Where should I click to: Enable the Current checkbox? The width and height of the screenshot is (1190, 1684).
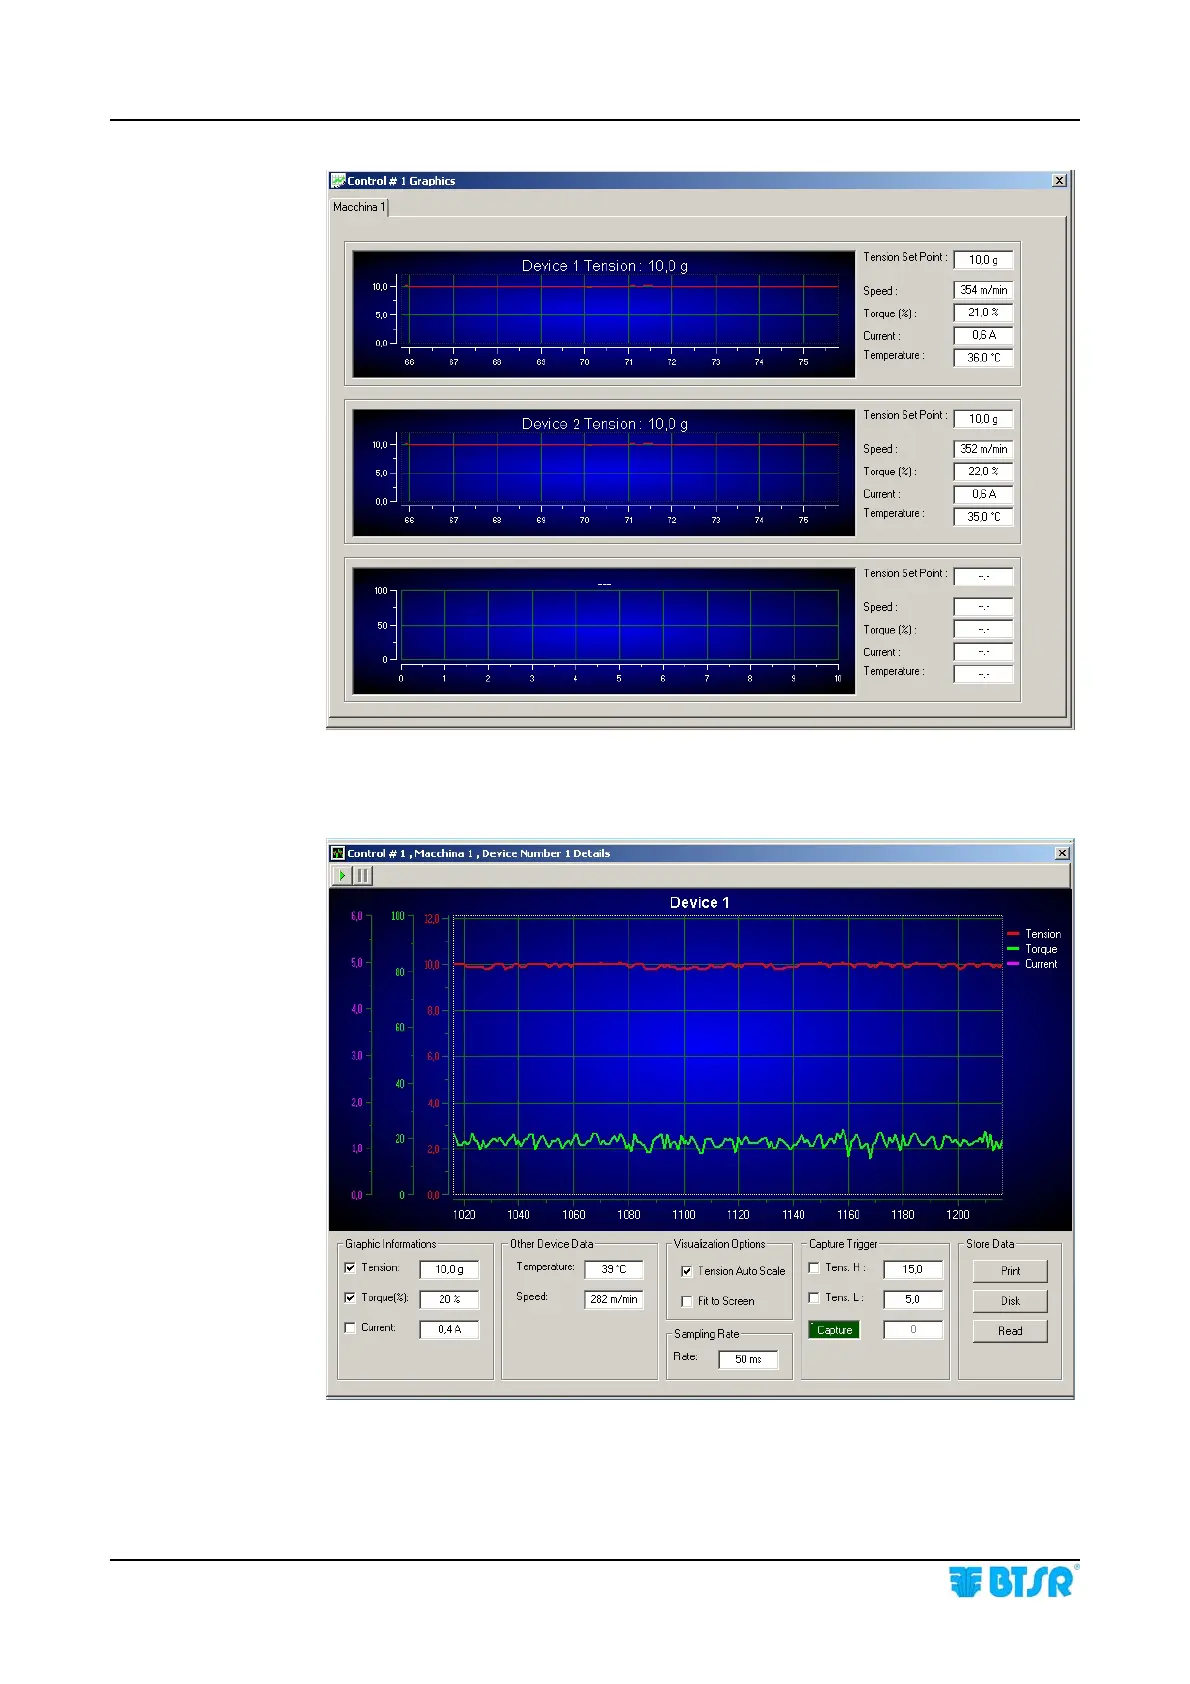coord(350,1328)
